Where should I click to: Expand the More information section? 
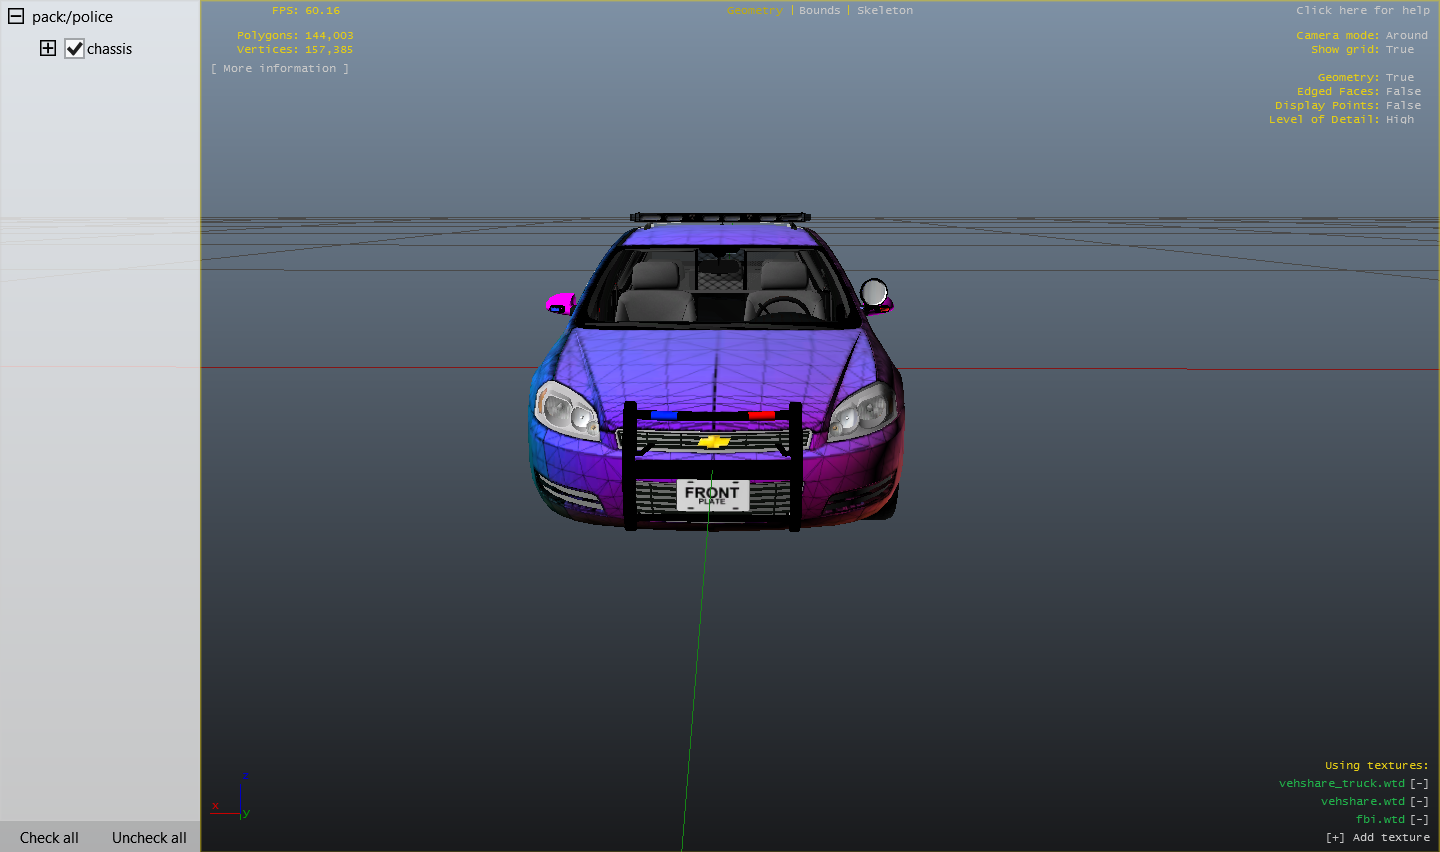pyautogui.click(x=280, y=69)
